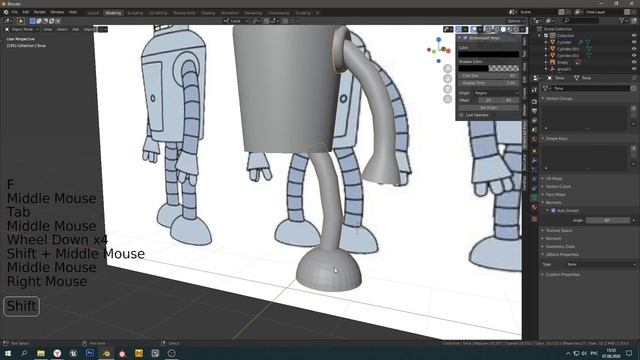This screenshot has height=360, width=640.
Task: Open the Modifiers wrench tab
Action: [534, 160]
